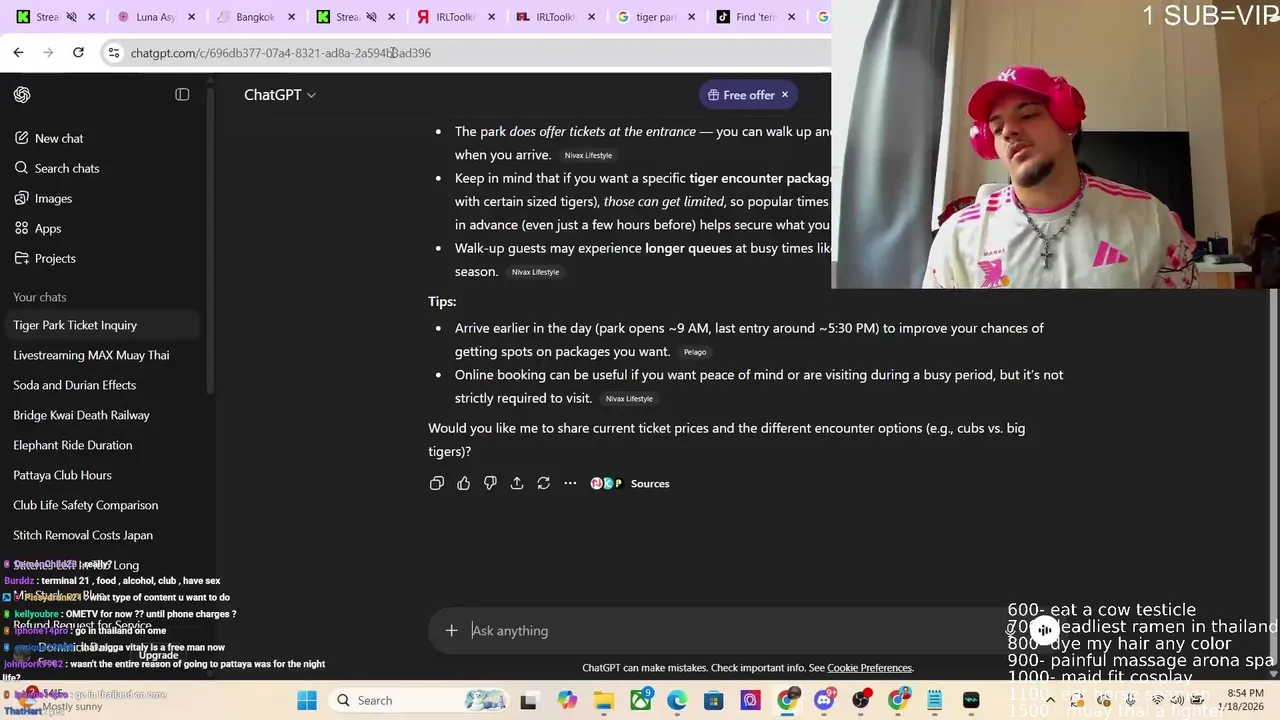Open the Projects section
1280x720 pixels.
55,258
